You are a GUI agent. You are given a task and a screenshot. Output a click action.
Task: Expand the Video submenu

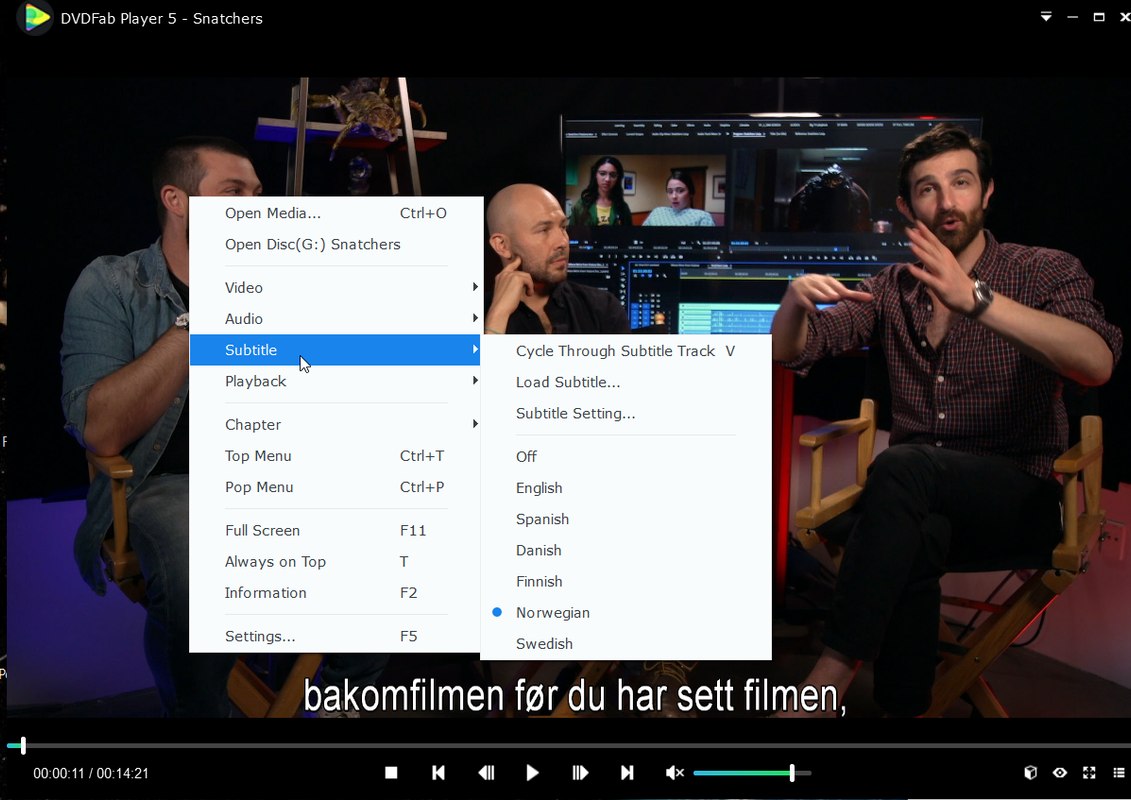point(335,288)
